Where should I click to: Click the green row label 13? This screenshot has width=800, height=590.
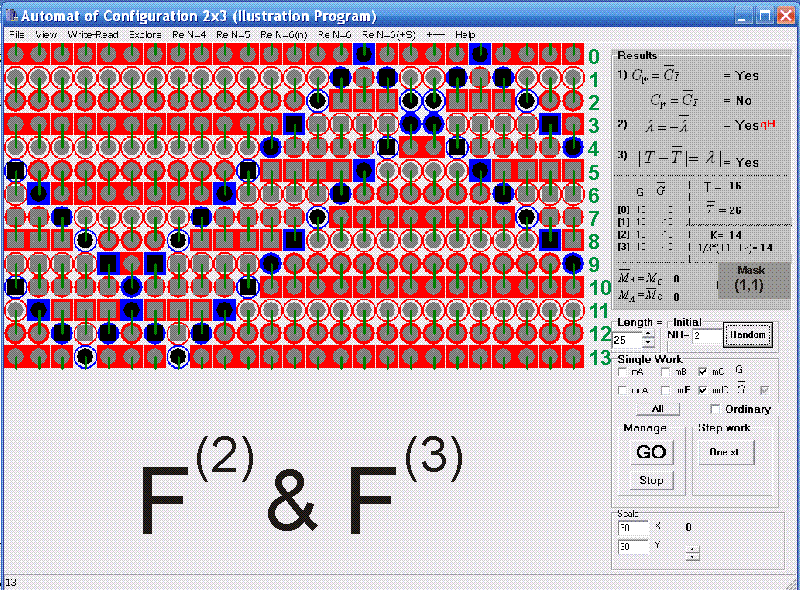pos(600,357)
